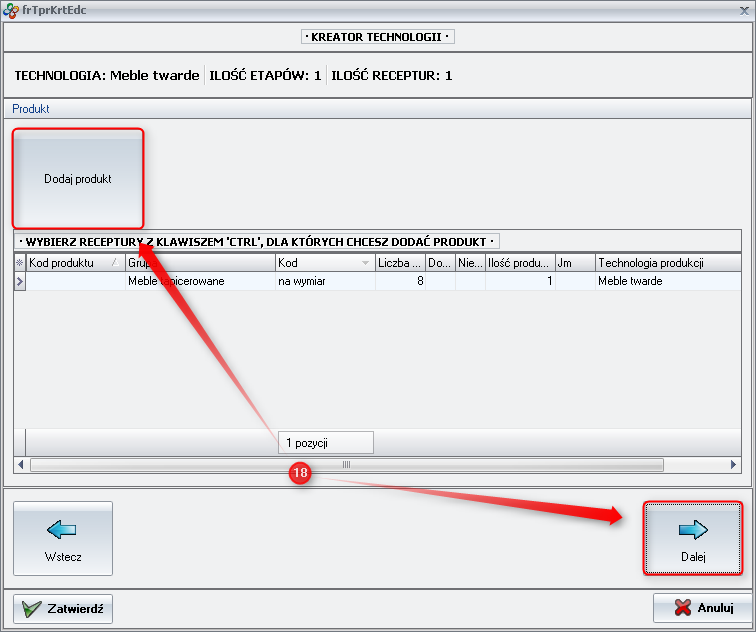Click the left arrow of horizontal scrollbar

[x=20, y=465]
